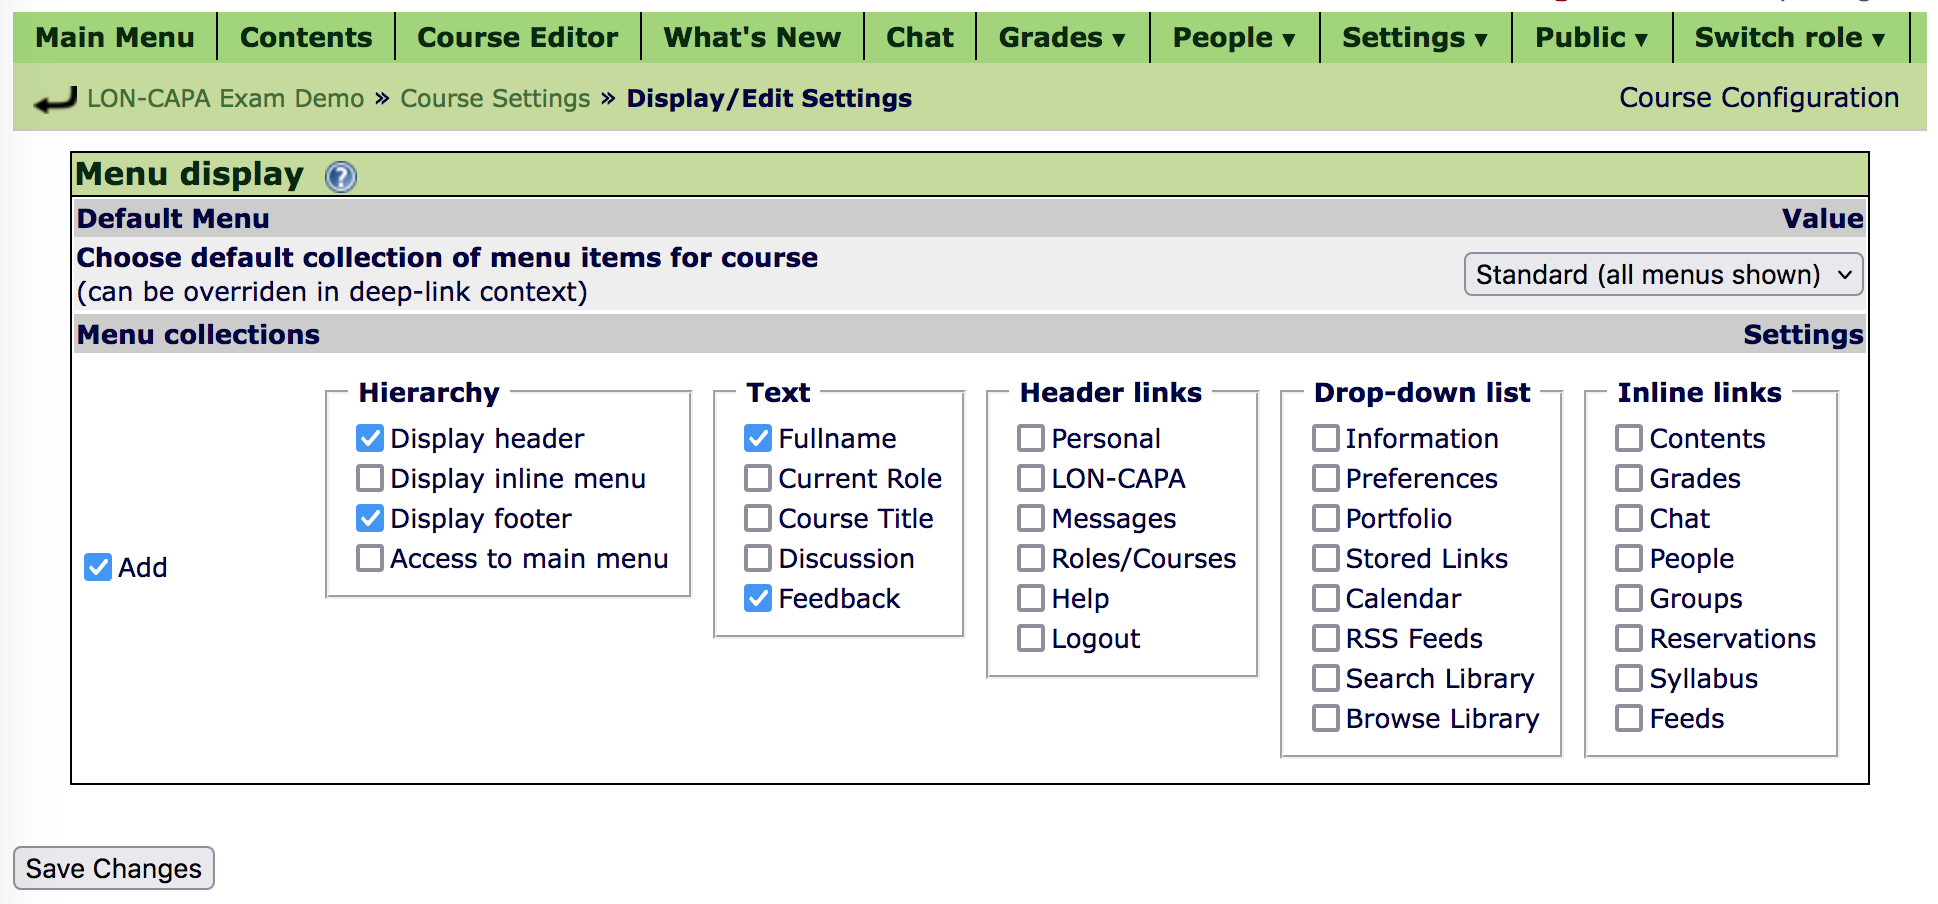The width and height of the screenshot is (1938, 904).
Task: Open Chat in the top navigation
Action: 920,38
